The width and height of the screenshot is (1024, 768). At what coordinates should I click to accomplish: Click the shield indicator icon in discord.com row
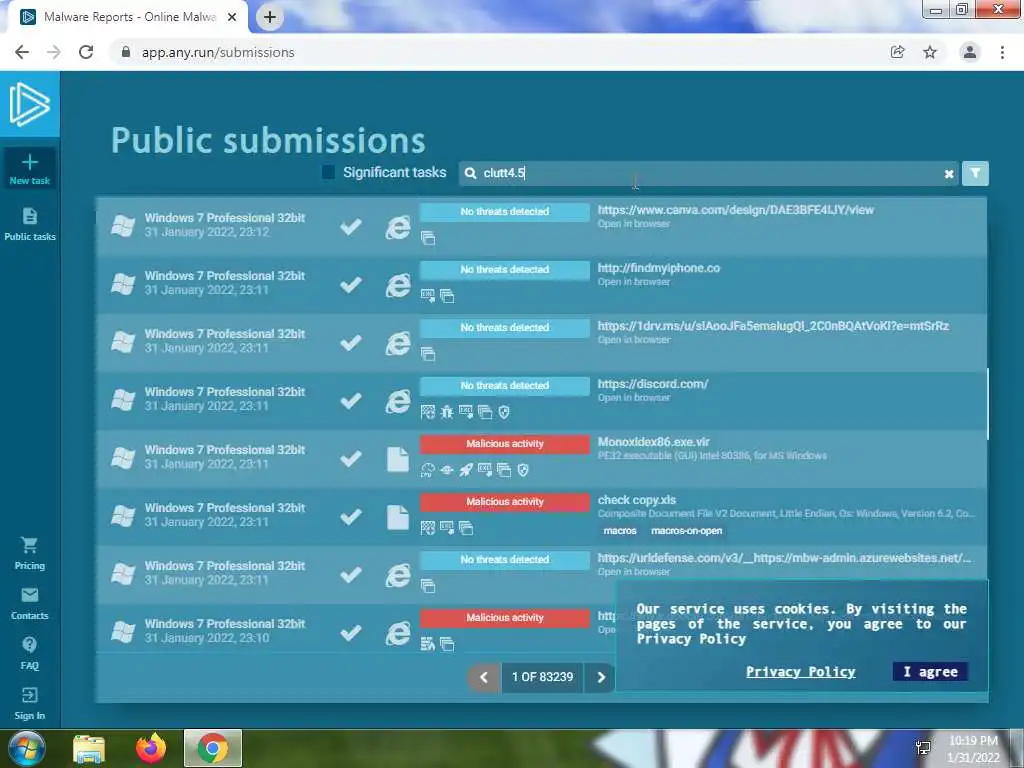(504, 412)
